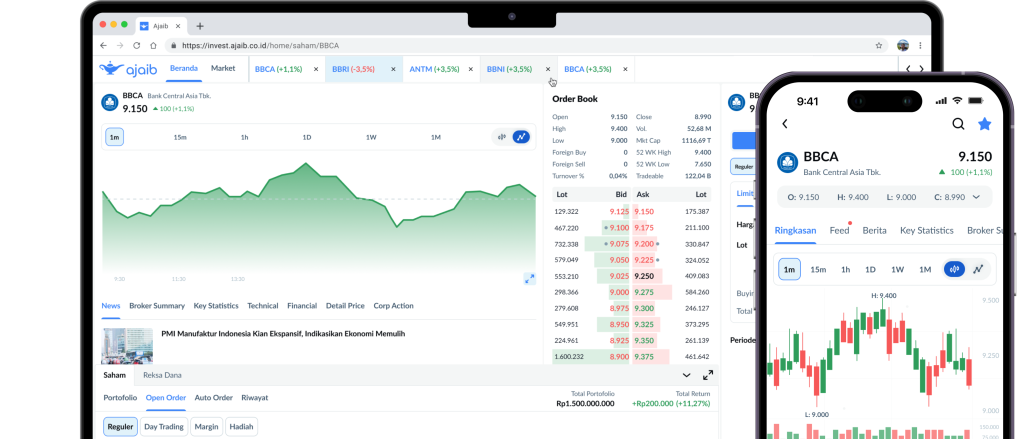Switch desktop chart to candlestick view

point(503,137)
